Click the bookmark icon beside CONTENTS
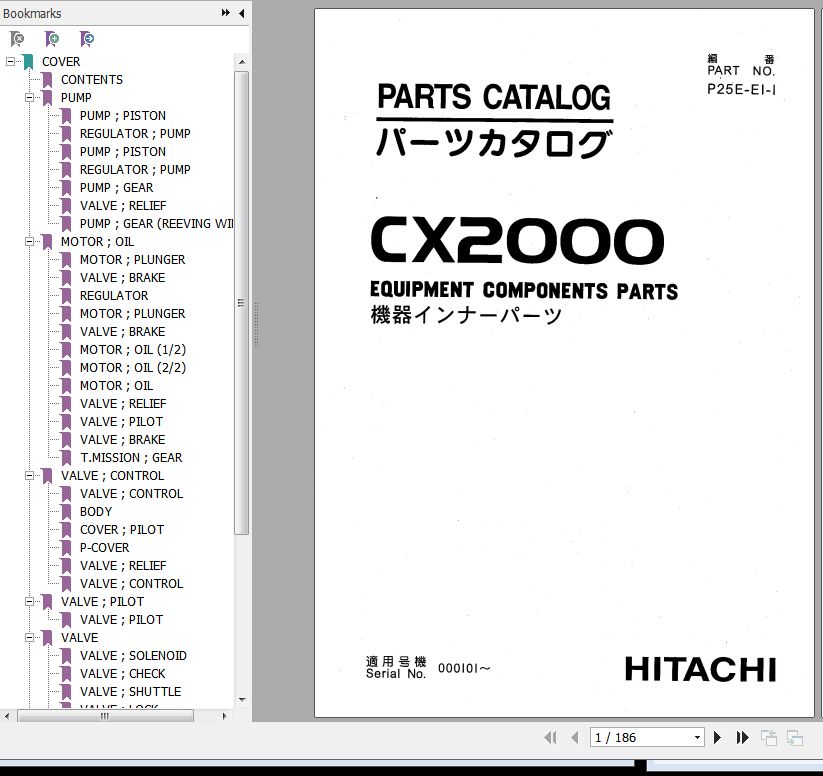This screenshot has width=823, height=776. [x=47, y=80]
